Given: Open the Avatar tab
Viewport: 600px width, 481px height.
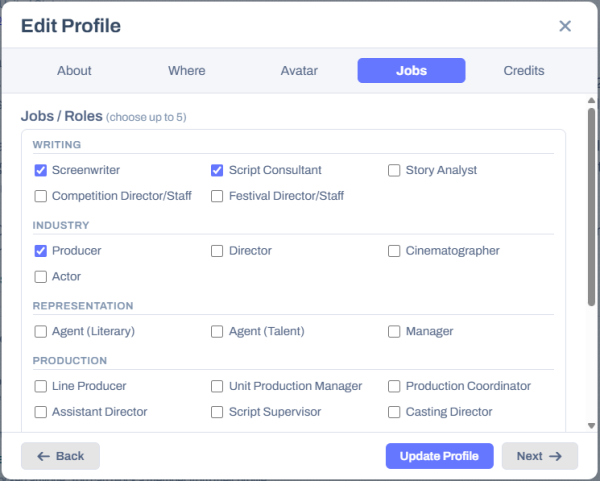Looking at the screenshot, I should click(x=299, y=70).
